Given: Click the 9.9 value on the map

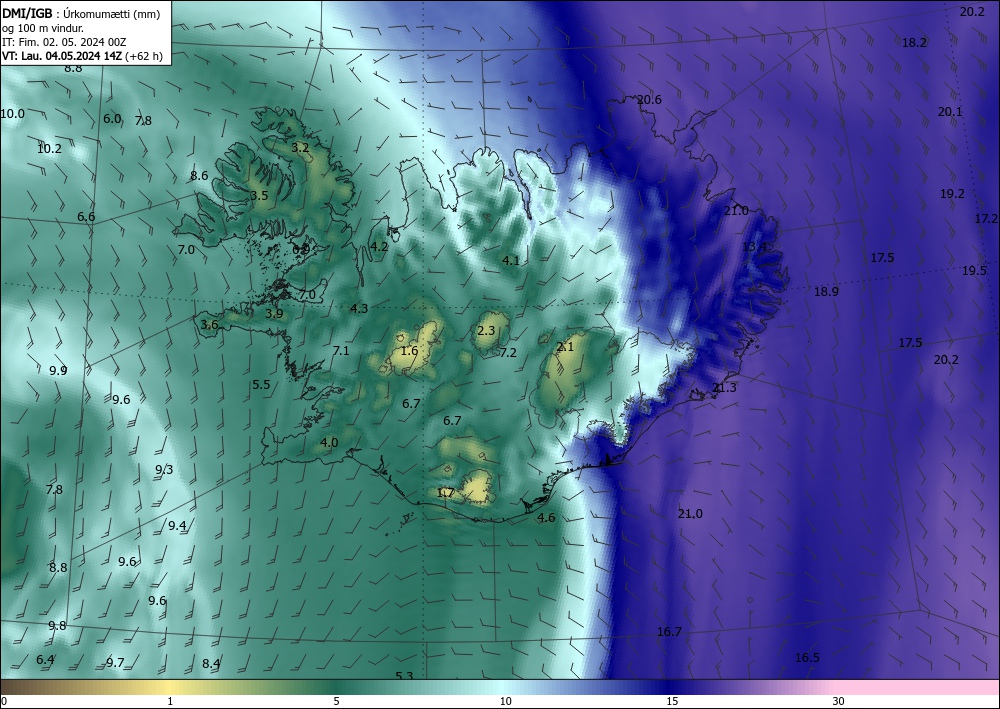Looking at the screenshot, I should tap(58, 370).
